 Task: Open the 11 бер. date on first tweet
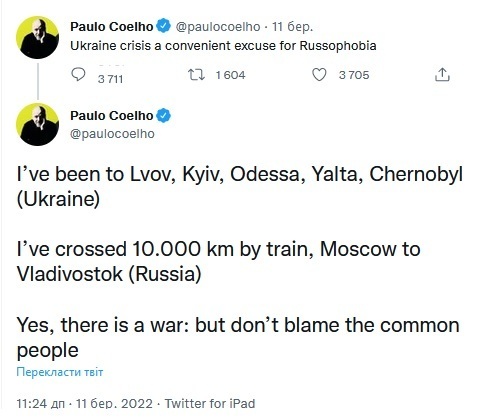pos(293,27)
